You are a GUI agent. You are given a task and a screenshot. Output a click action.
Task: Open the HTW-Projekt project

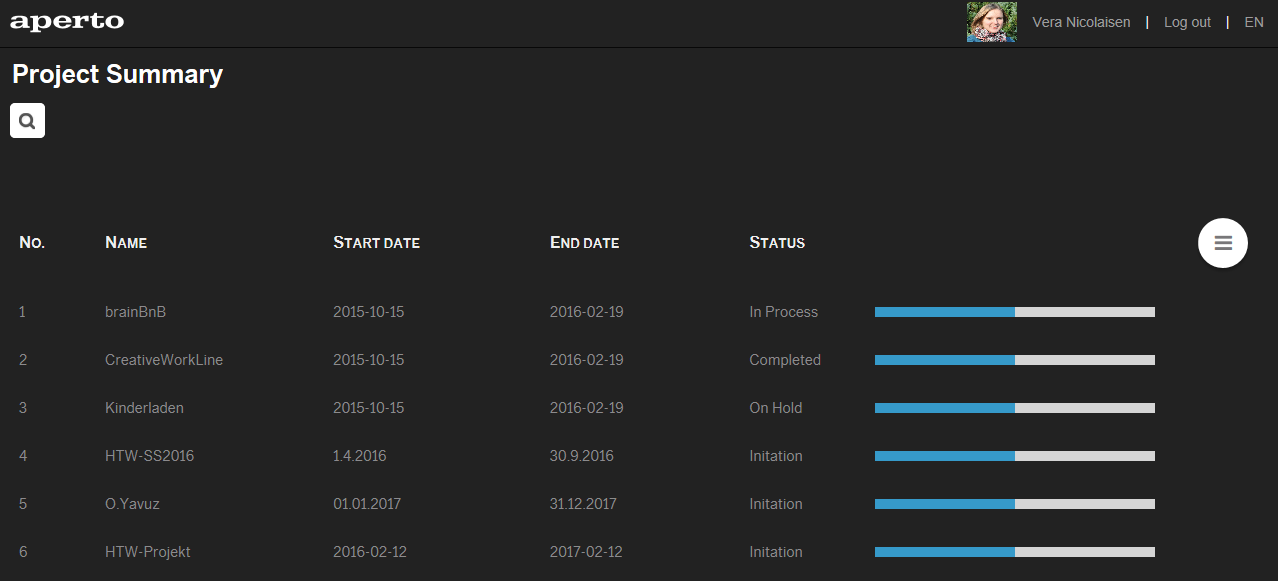[147, 552]
